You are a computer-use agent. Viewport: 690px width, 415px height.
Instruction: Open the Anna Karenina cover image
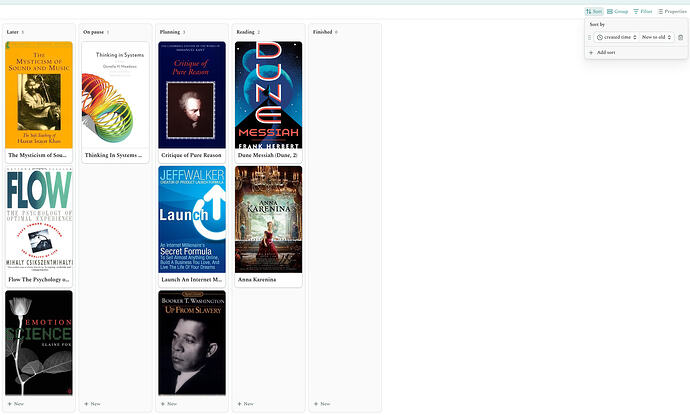(x=268, y=219)
